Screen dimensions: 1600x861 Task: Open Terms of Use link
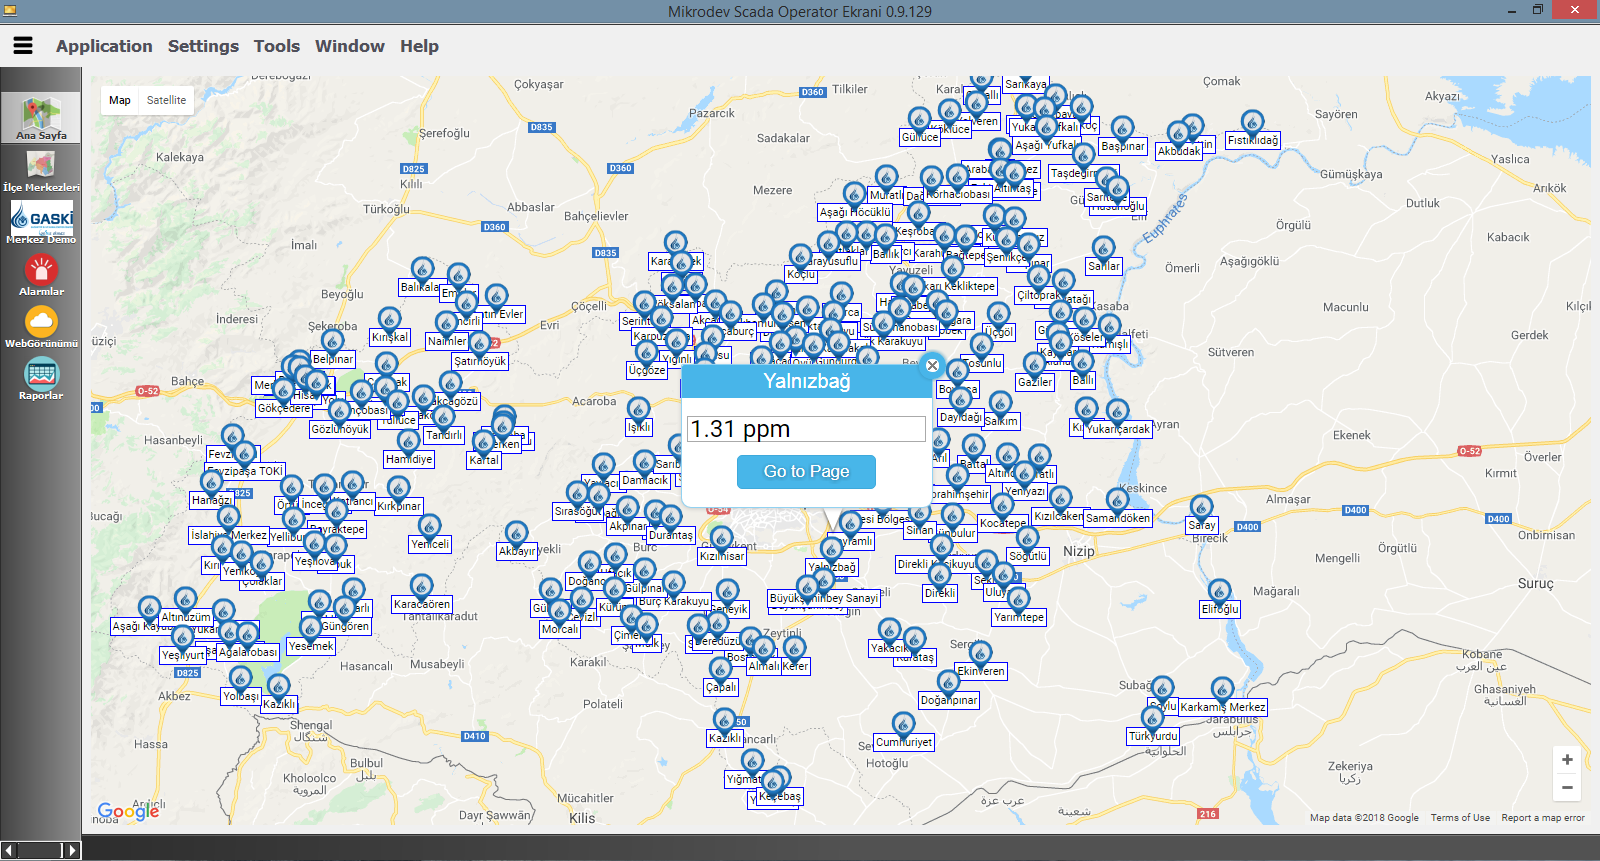pos(1460,818)
